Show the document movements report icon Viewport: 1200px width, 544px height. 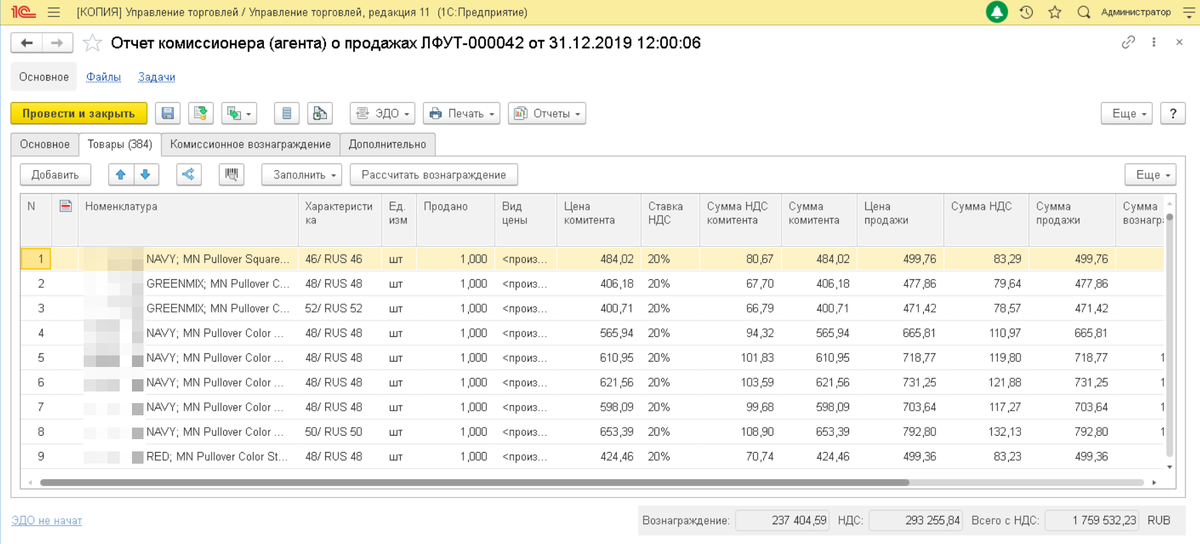pos(287,113)
